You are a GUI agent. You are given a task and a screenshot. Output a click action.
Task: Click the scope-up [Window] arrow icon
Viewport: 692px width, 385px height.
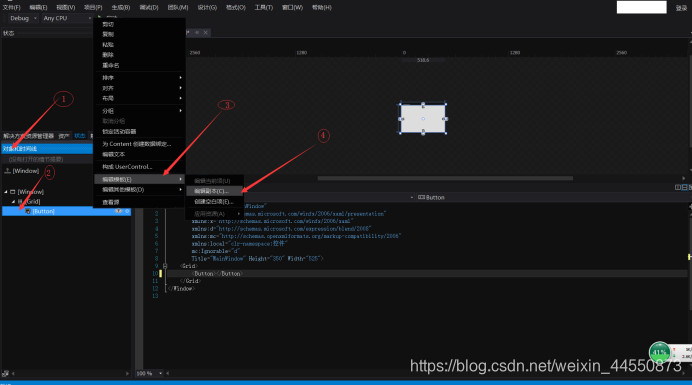pos(8,171)
